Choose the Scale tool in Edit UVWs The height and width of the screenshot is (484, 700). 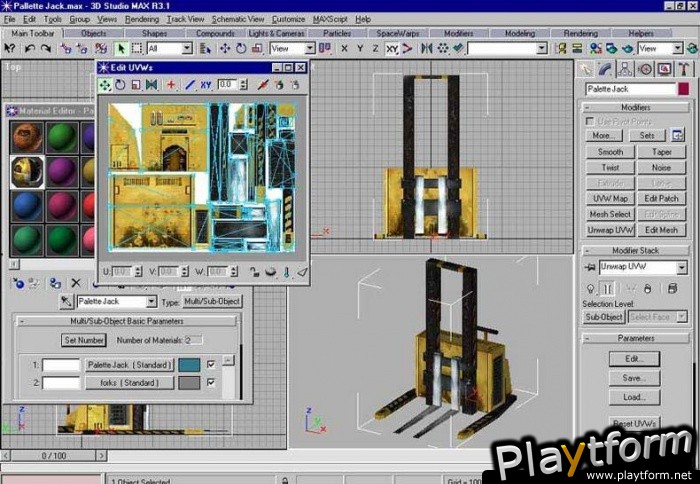tap(136, 85)
